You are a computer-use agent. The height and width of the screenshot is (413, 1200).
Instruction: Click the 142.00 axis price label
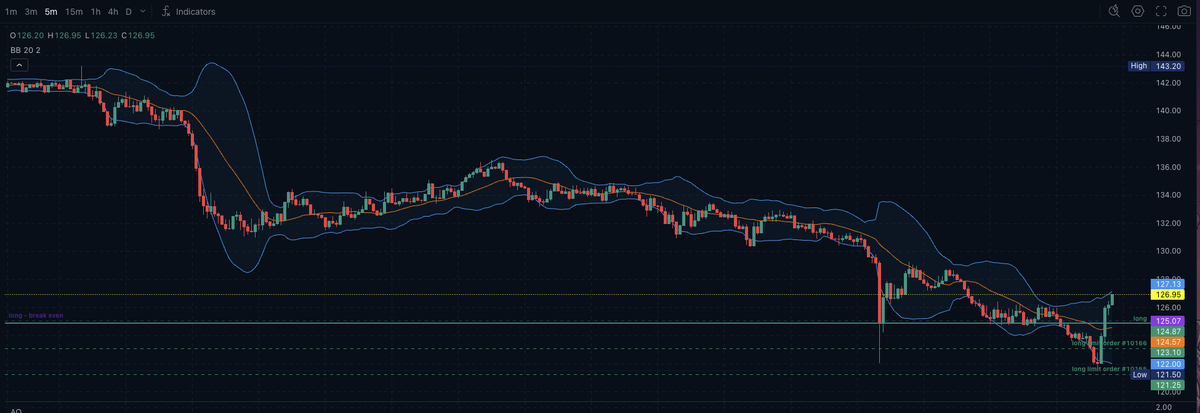coord(1169,82)
